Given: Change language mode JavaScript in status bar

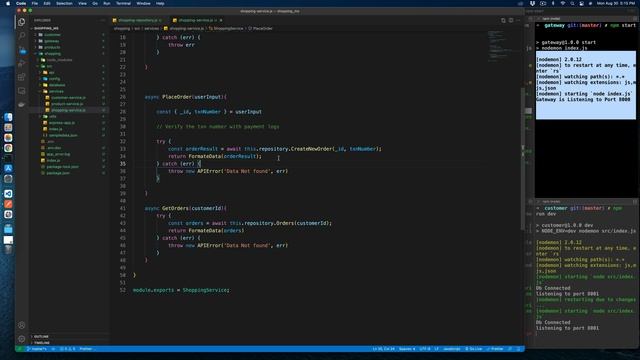Looking at the screenshot, I should tap(451, 349).
